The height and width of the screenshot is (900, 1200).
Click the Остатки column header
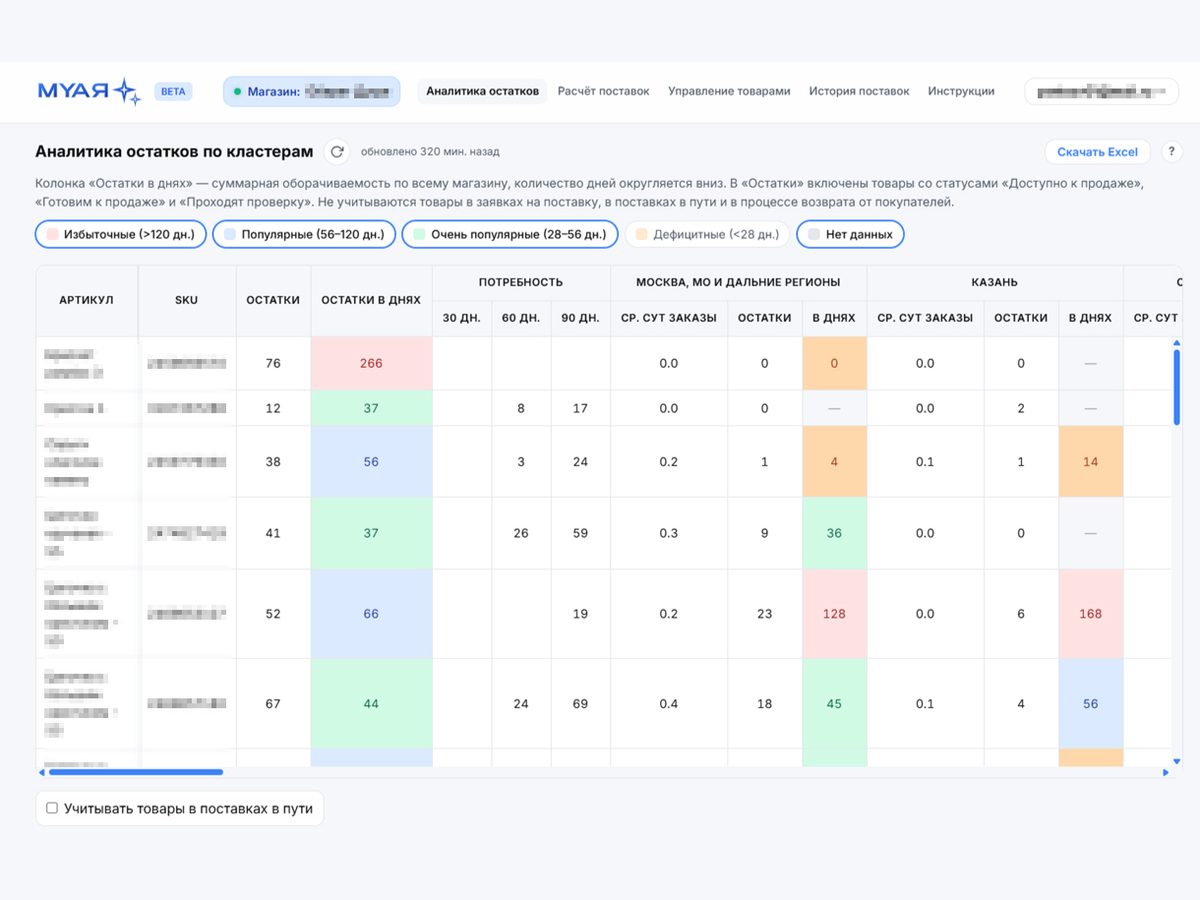pyautogui.click(x=273, y=300)
